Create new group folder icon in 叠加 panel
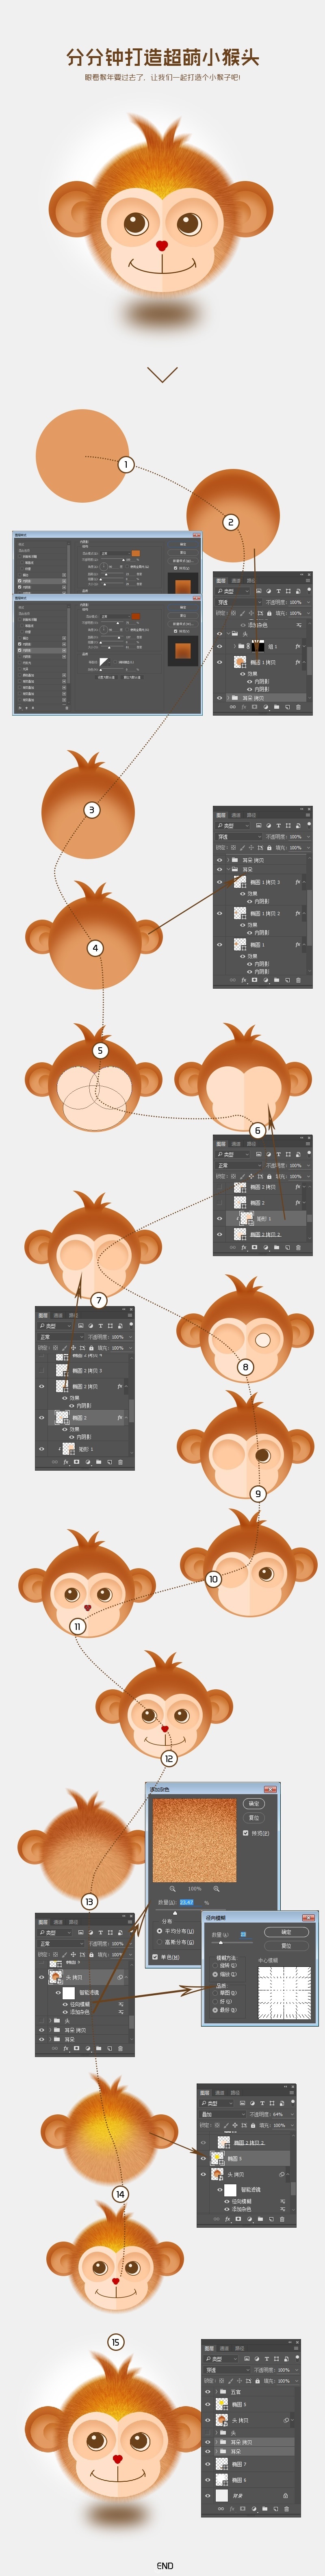325x2576 pixels. (260, 2219)
